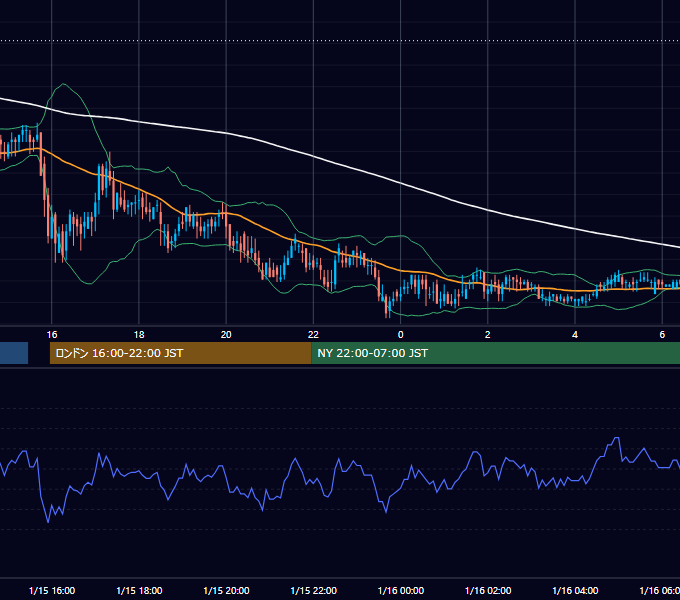680x600 pixels.
Task: Click the '1/15 18:00' oscillator time label
Action: 139,590
